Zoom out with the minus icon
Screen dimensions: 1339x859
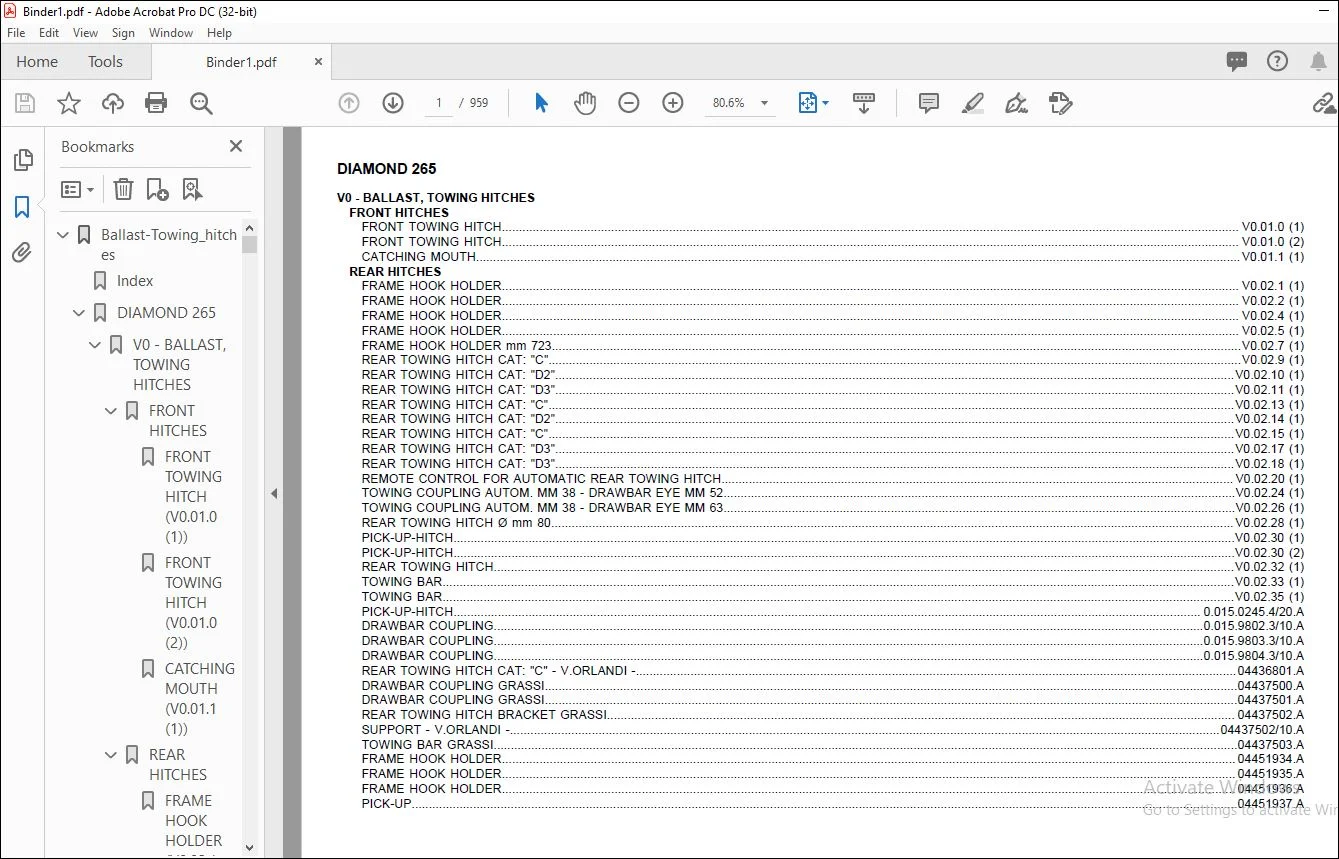coord(629,103)
